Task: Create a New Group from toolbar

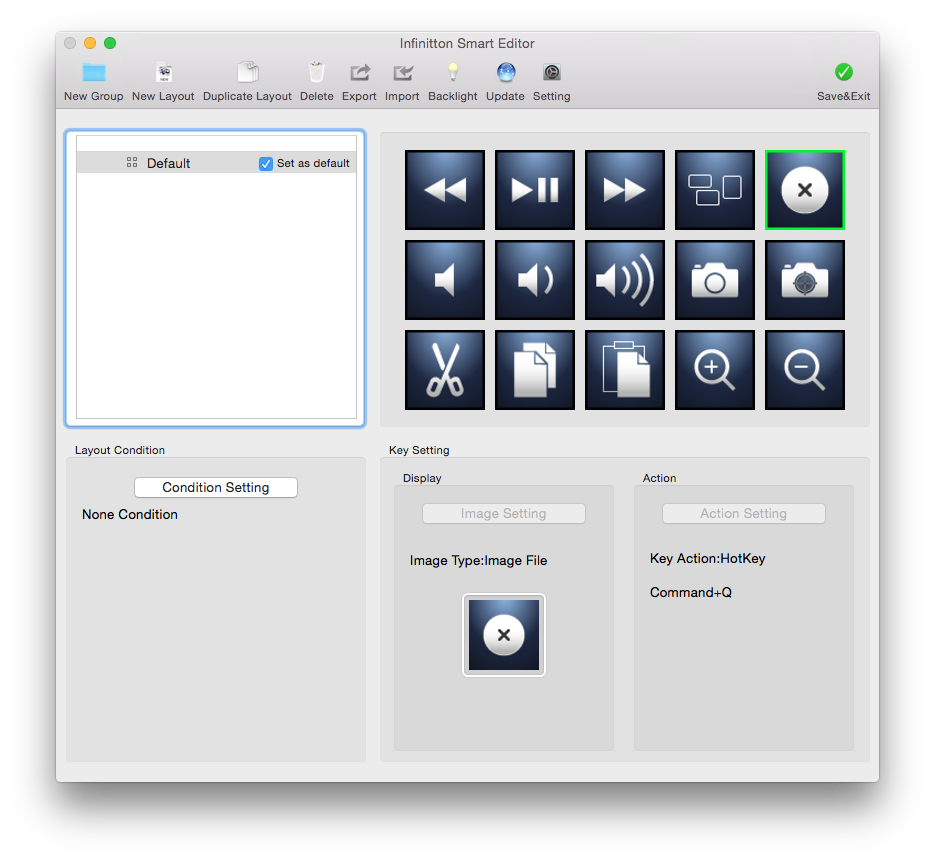Action: 94,81
